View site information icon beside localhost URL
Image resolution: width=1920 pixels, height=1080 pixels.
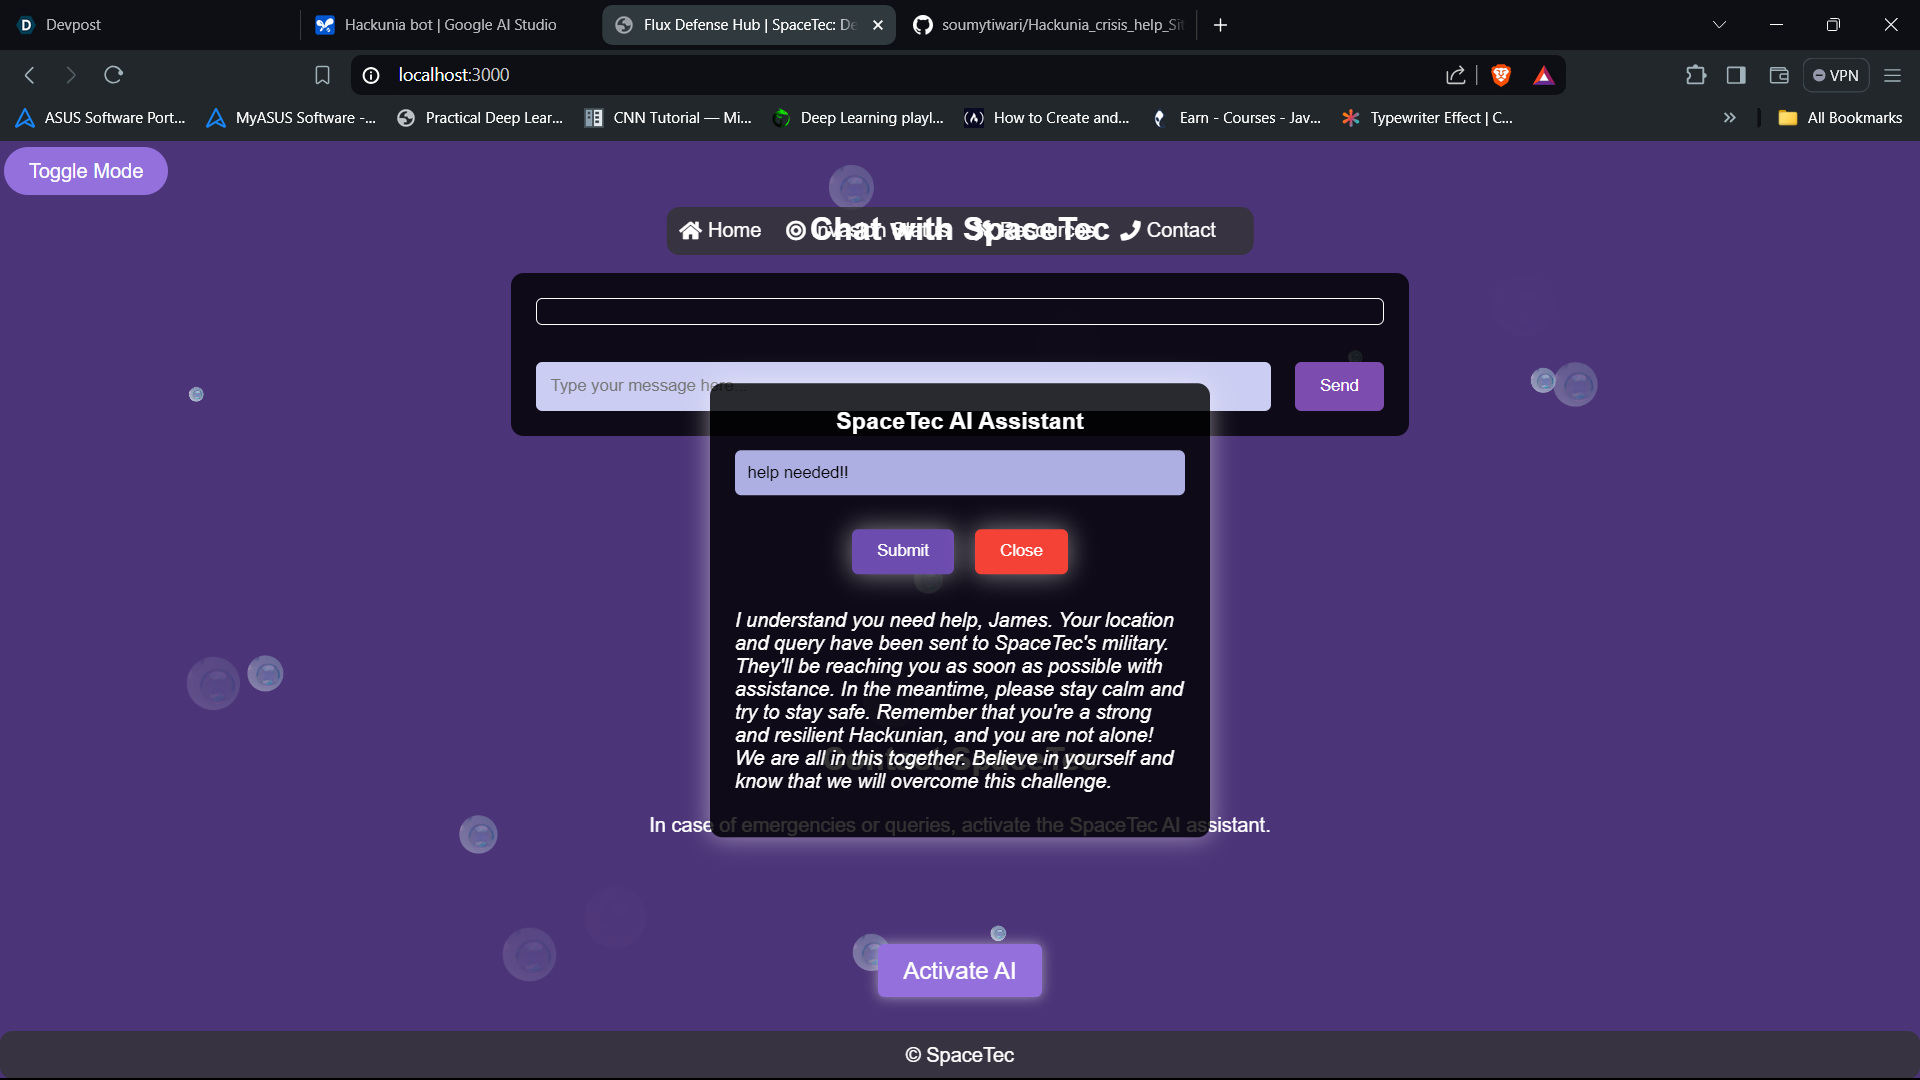(371, 75)
